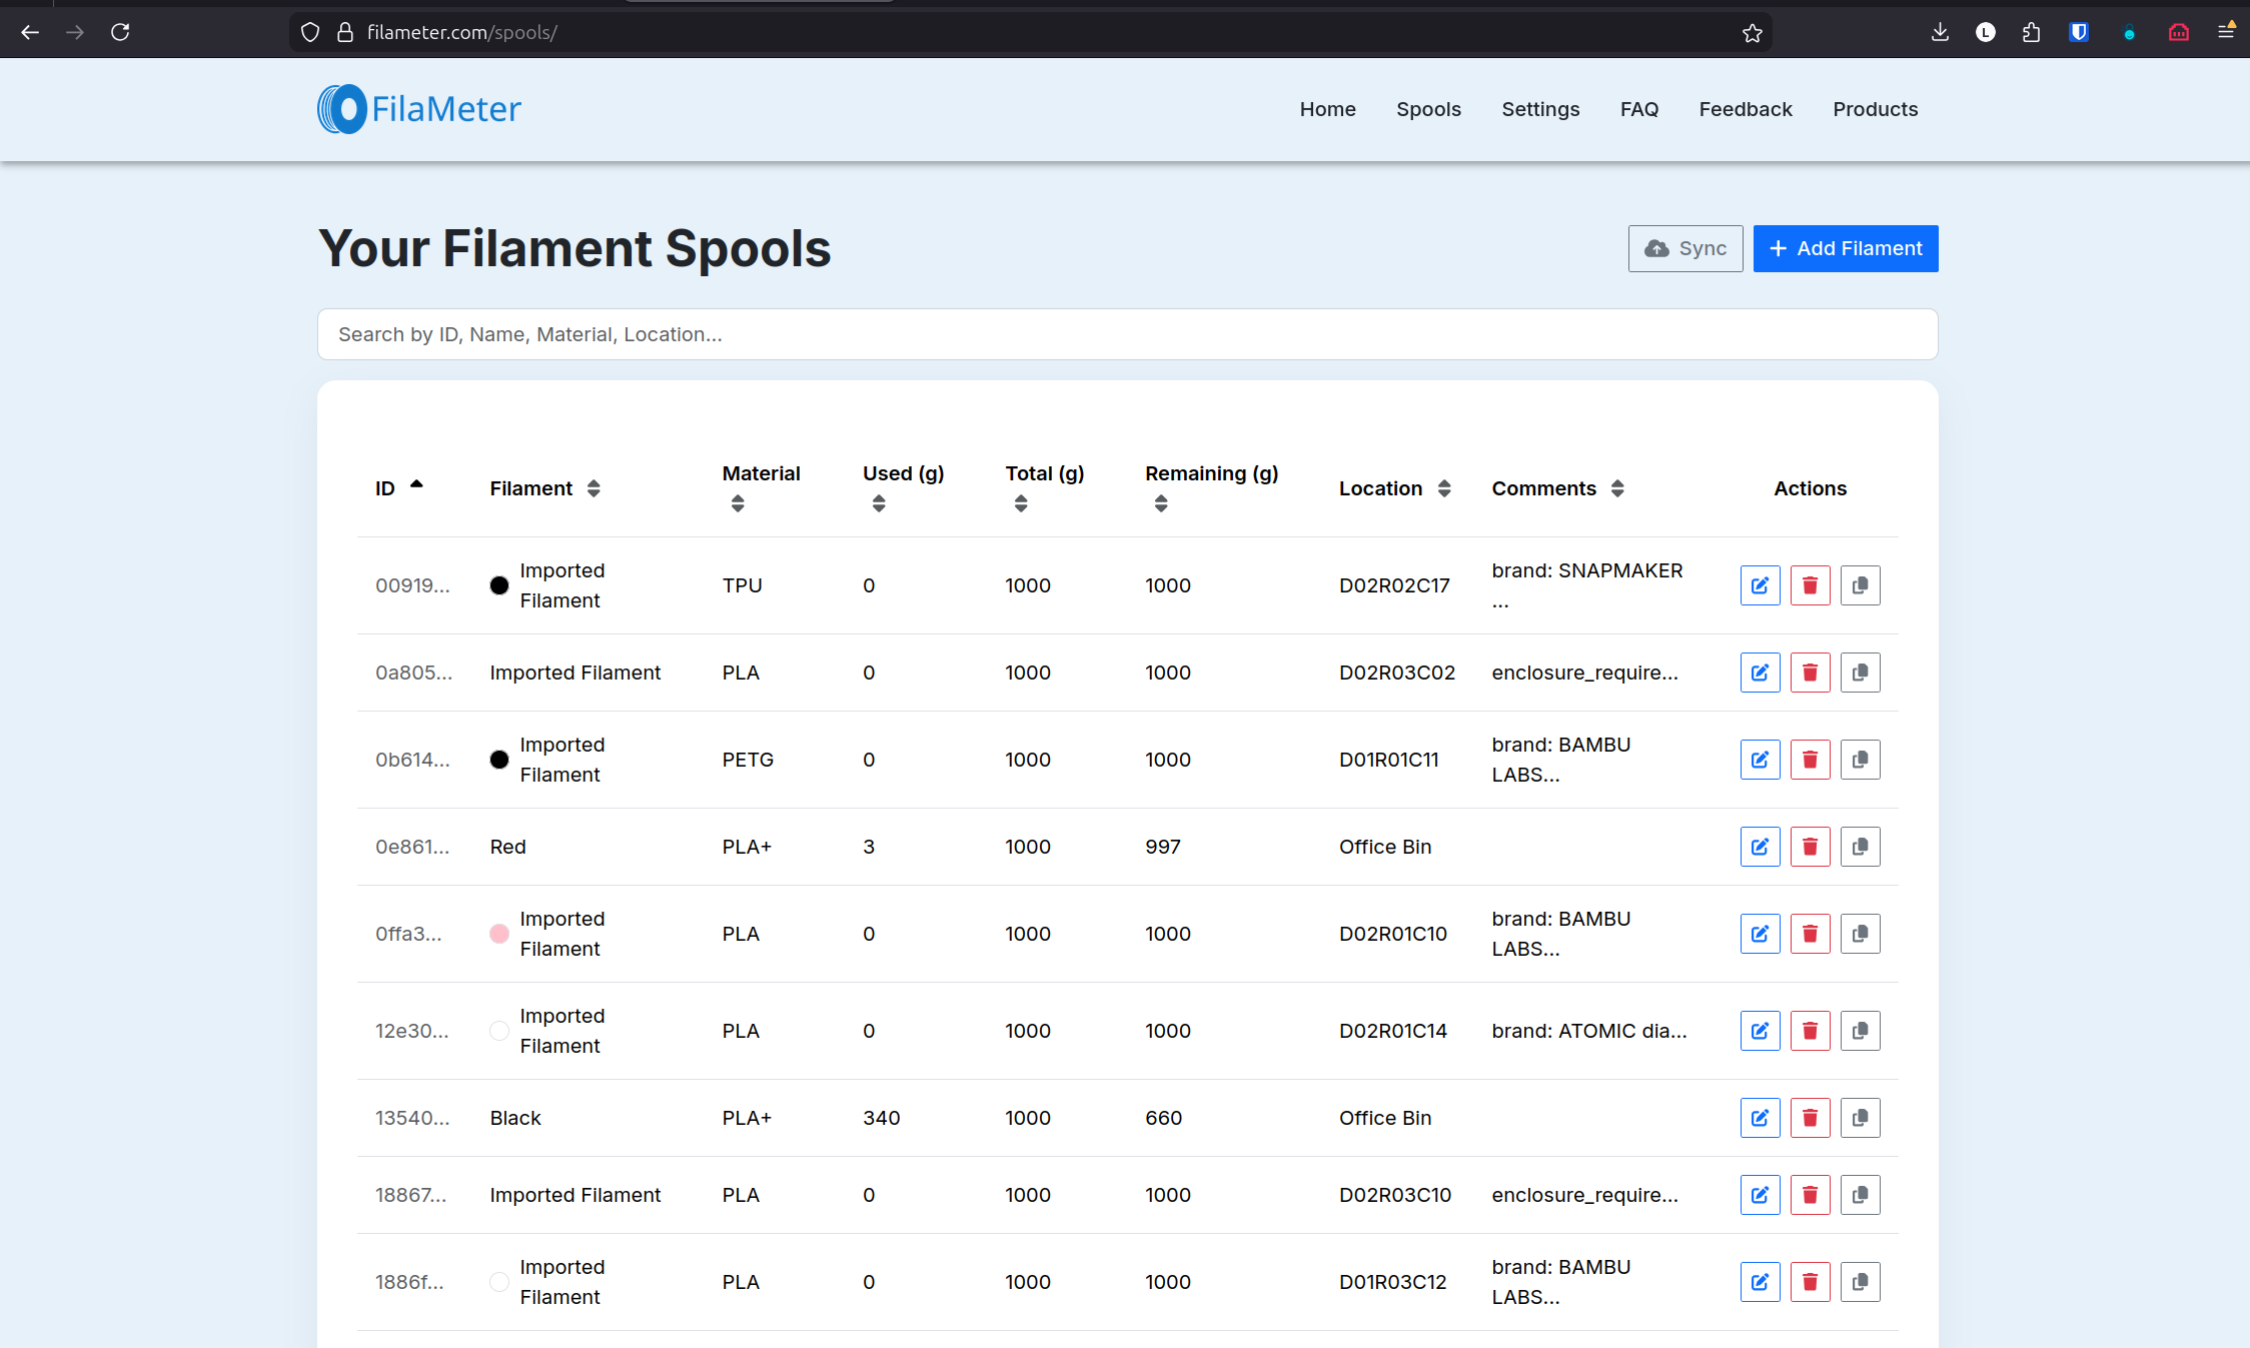Viewport: 2250px width, 1348px height.
Task: Click the spool search field
Action: point(1127,334)
